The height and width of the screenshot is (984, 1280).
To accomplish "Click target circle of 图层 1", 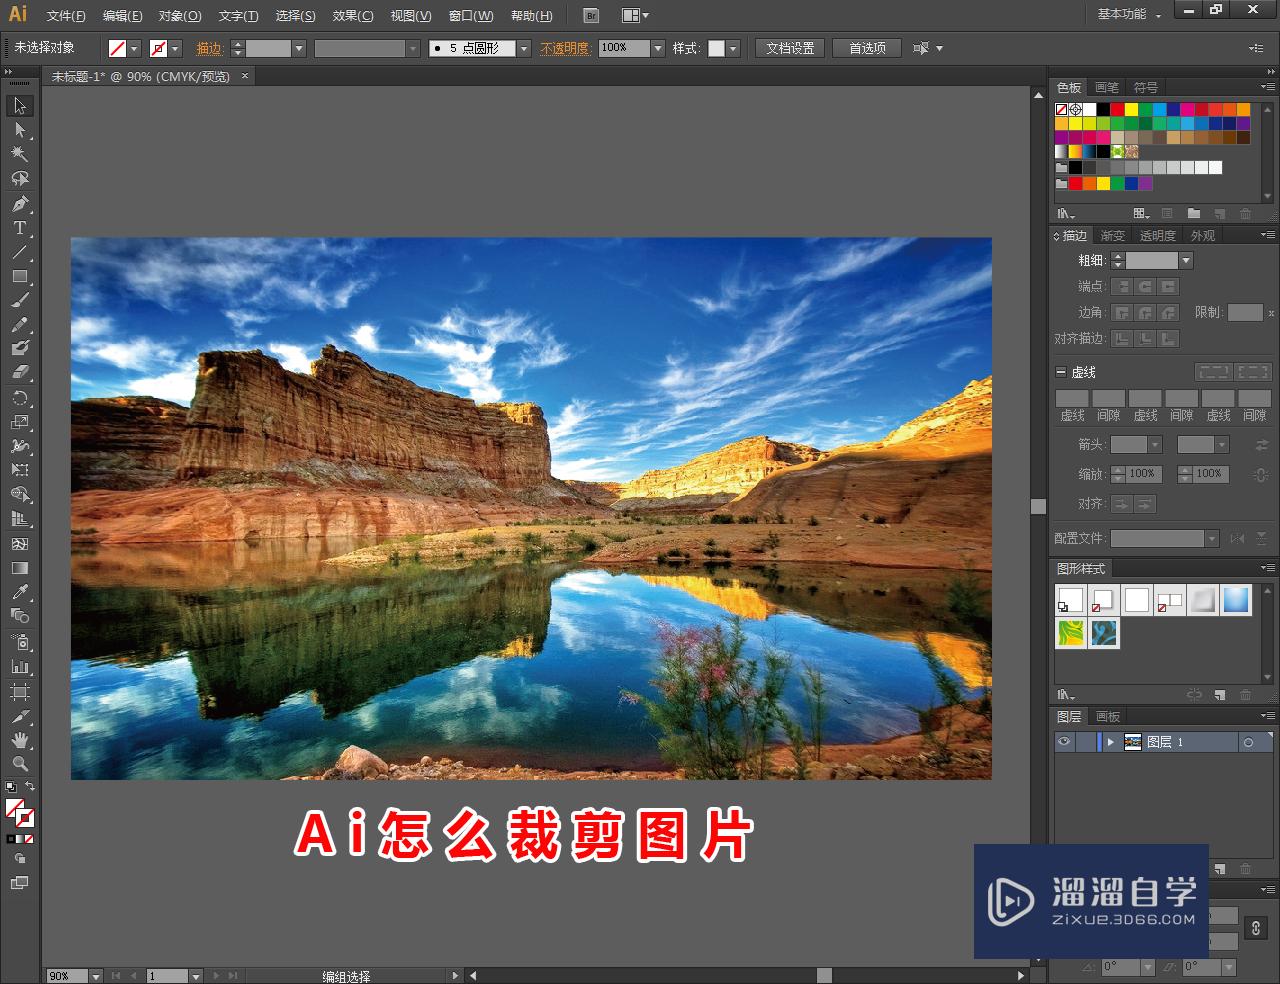I will coord(1248,742).
